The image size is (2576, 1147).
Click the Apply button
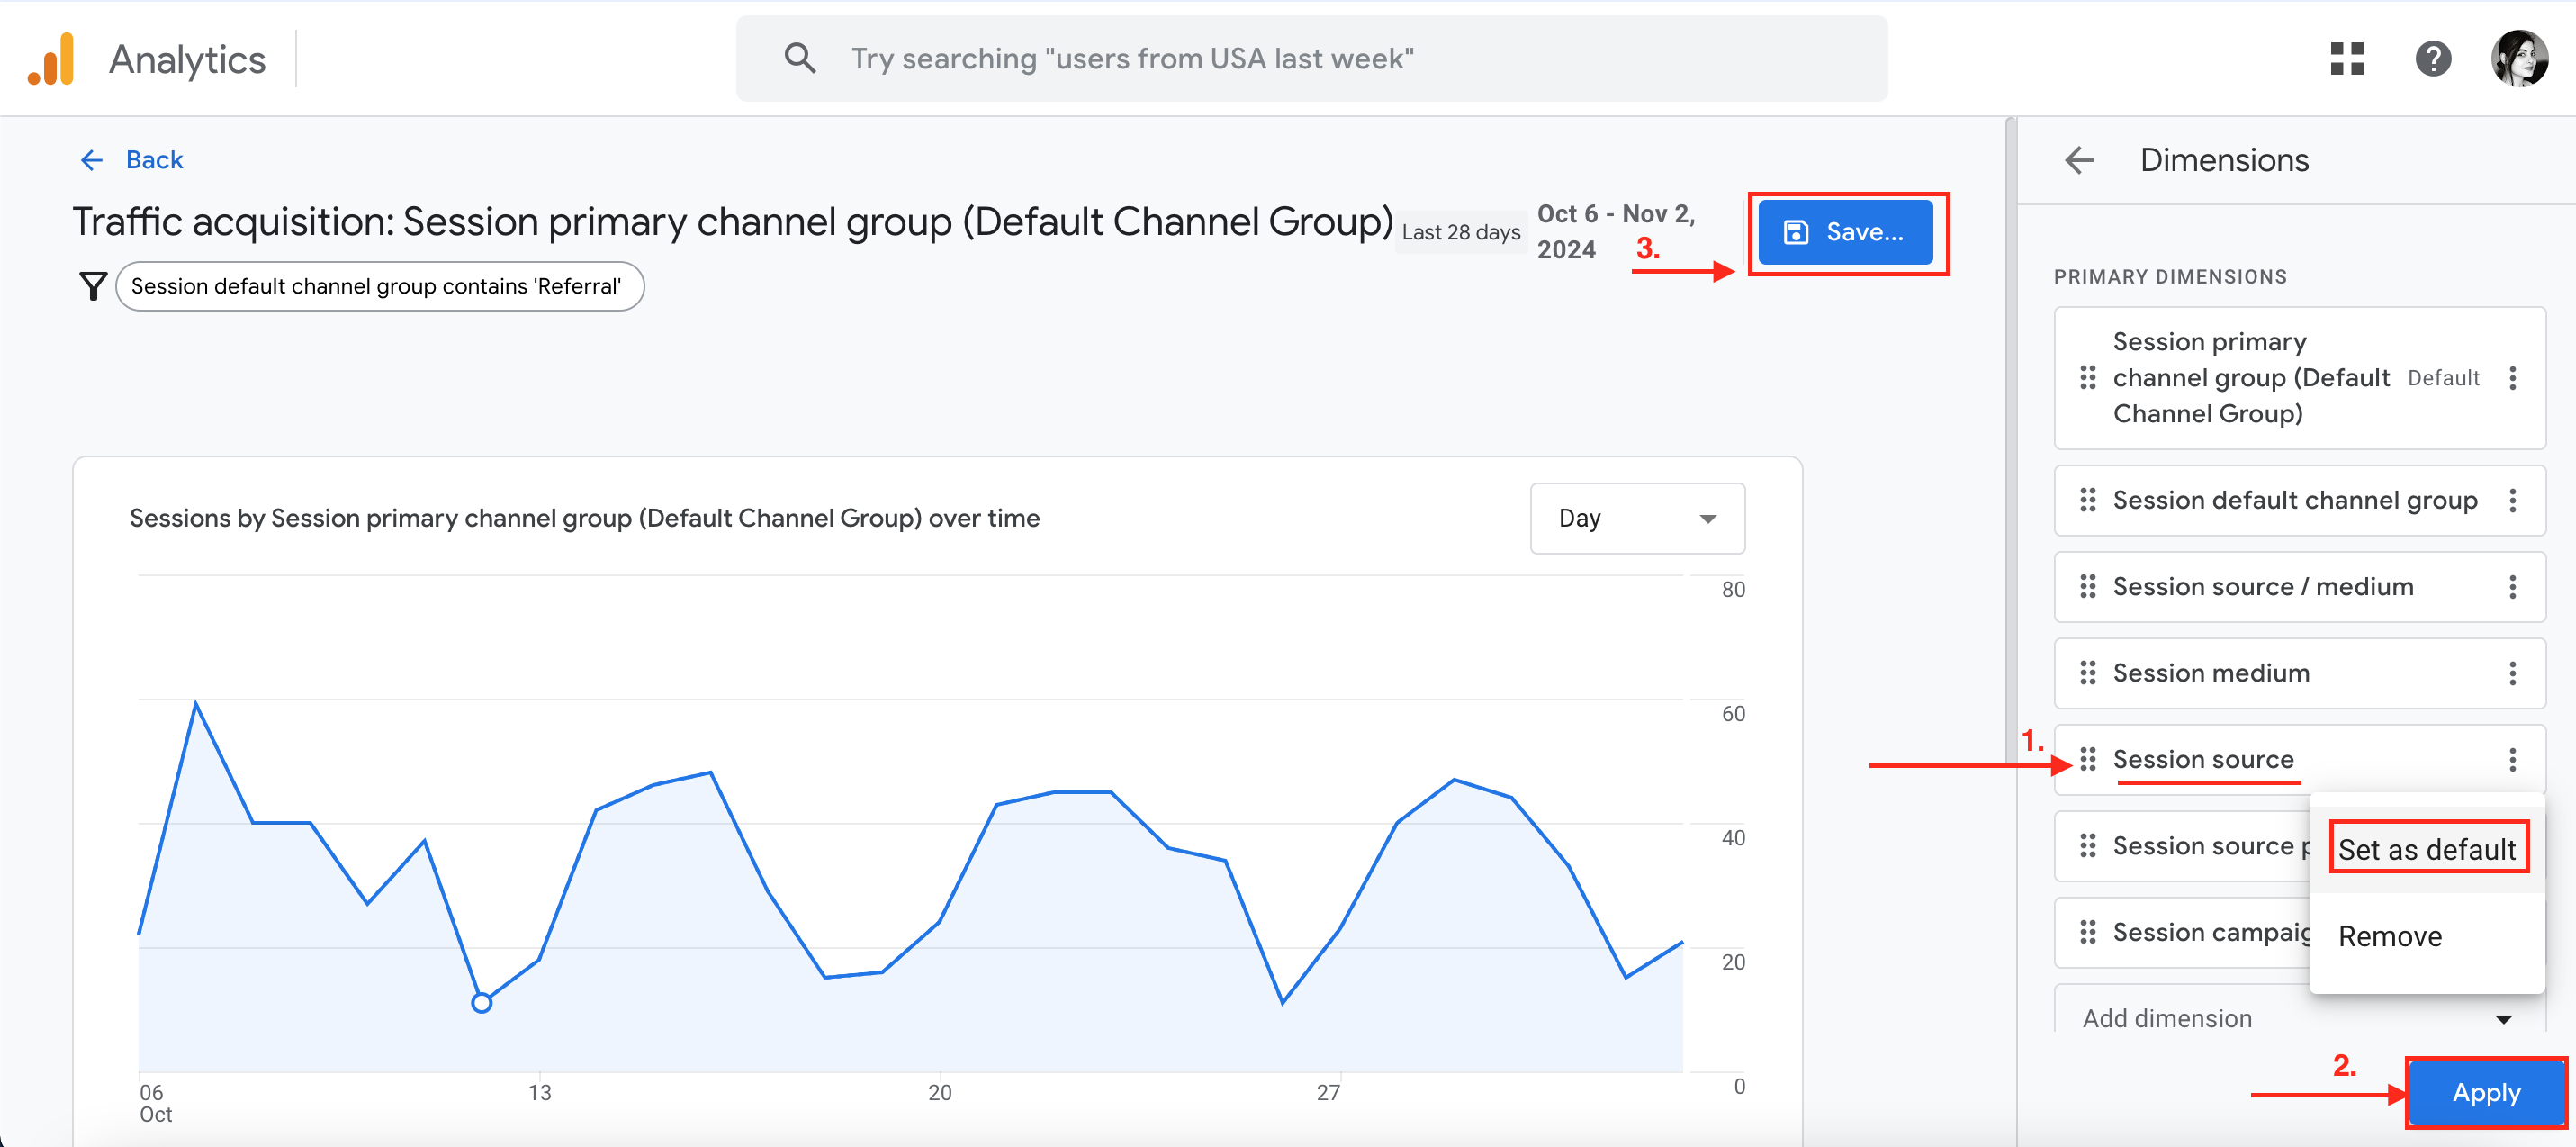pyautogui.click(x=2485, y=1092)
